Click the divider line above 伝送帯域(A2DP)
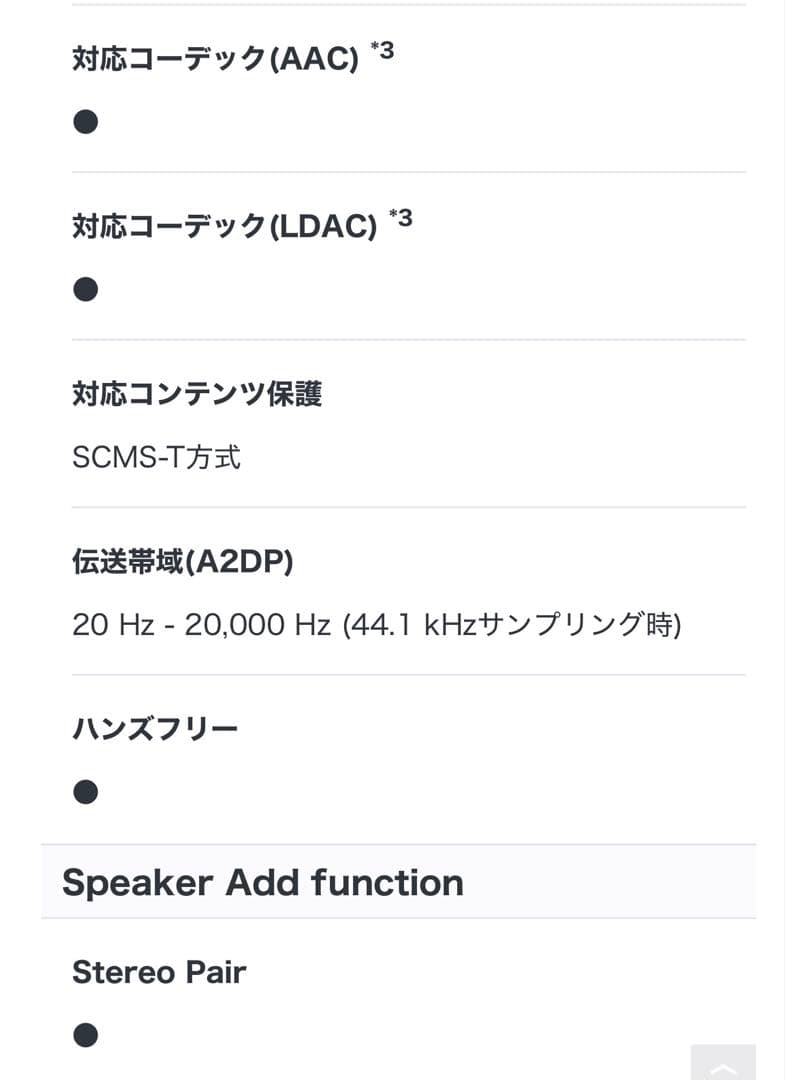The height and width of the screenshot is (1080, 785). 408,507
